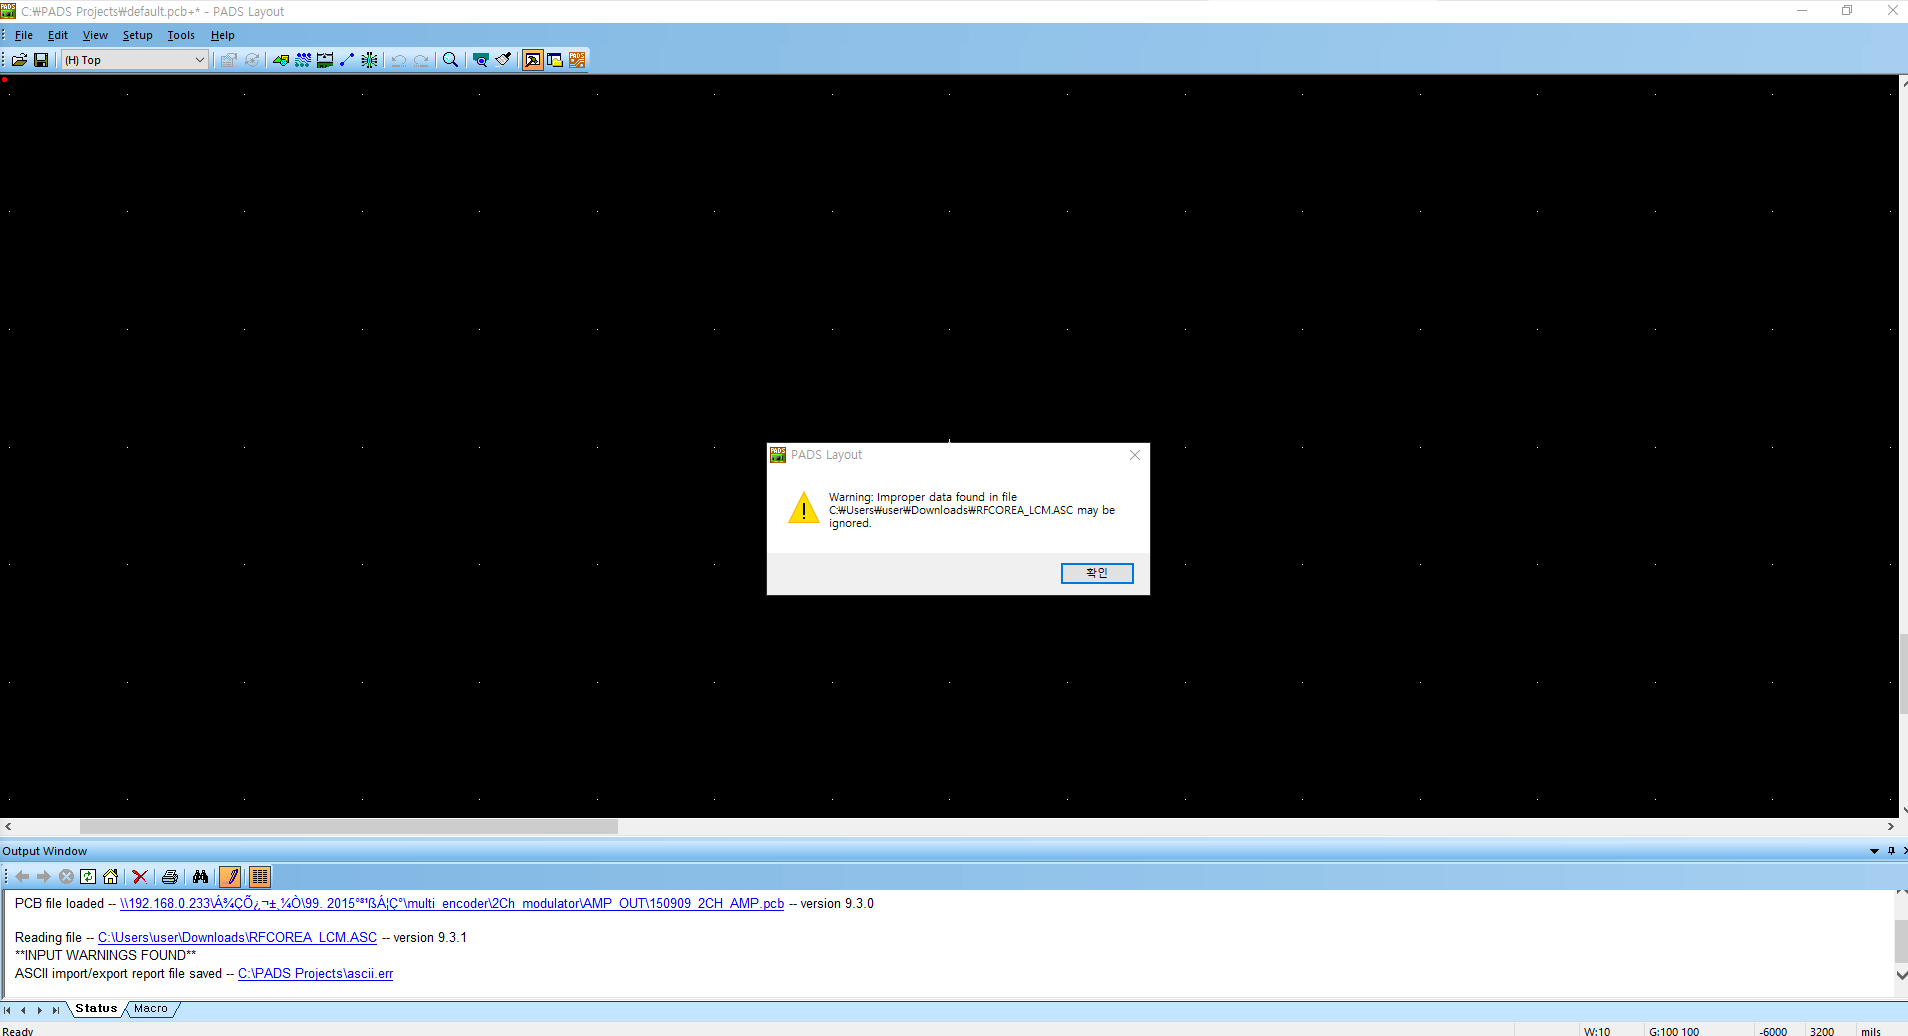Open the Setup menu
This screenshot has width=1908, height=1036.
click(137, 35)
